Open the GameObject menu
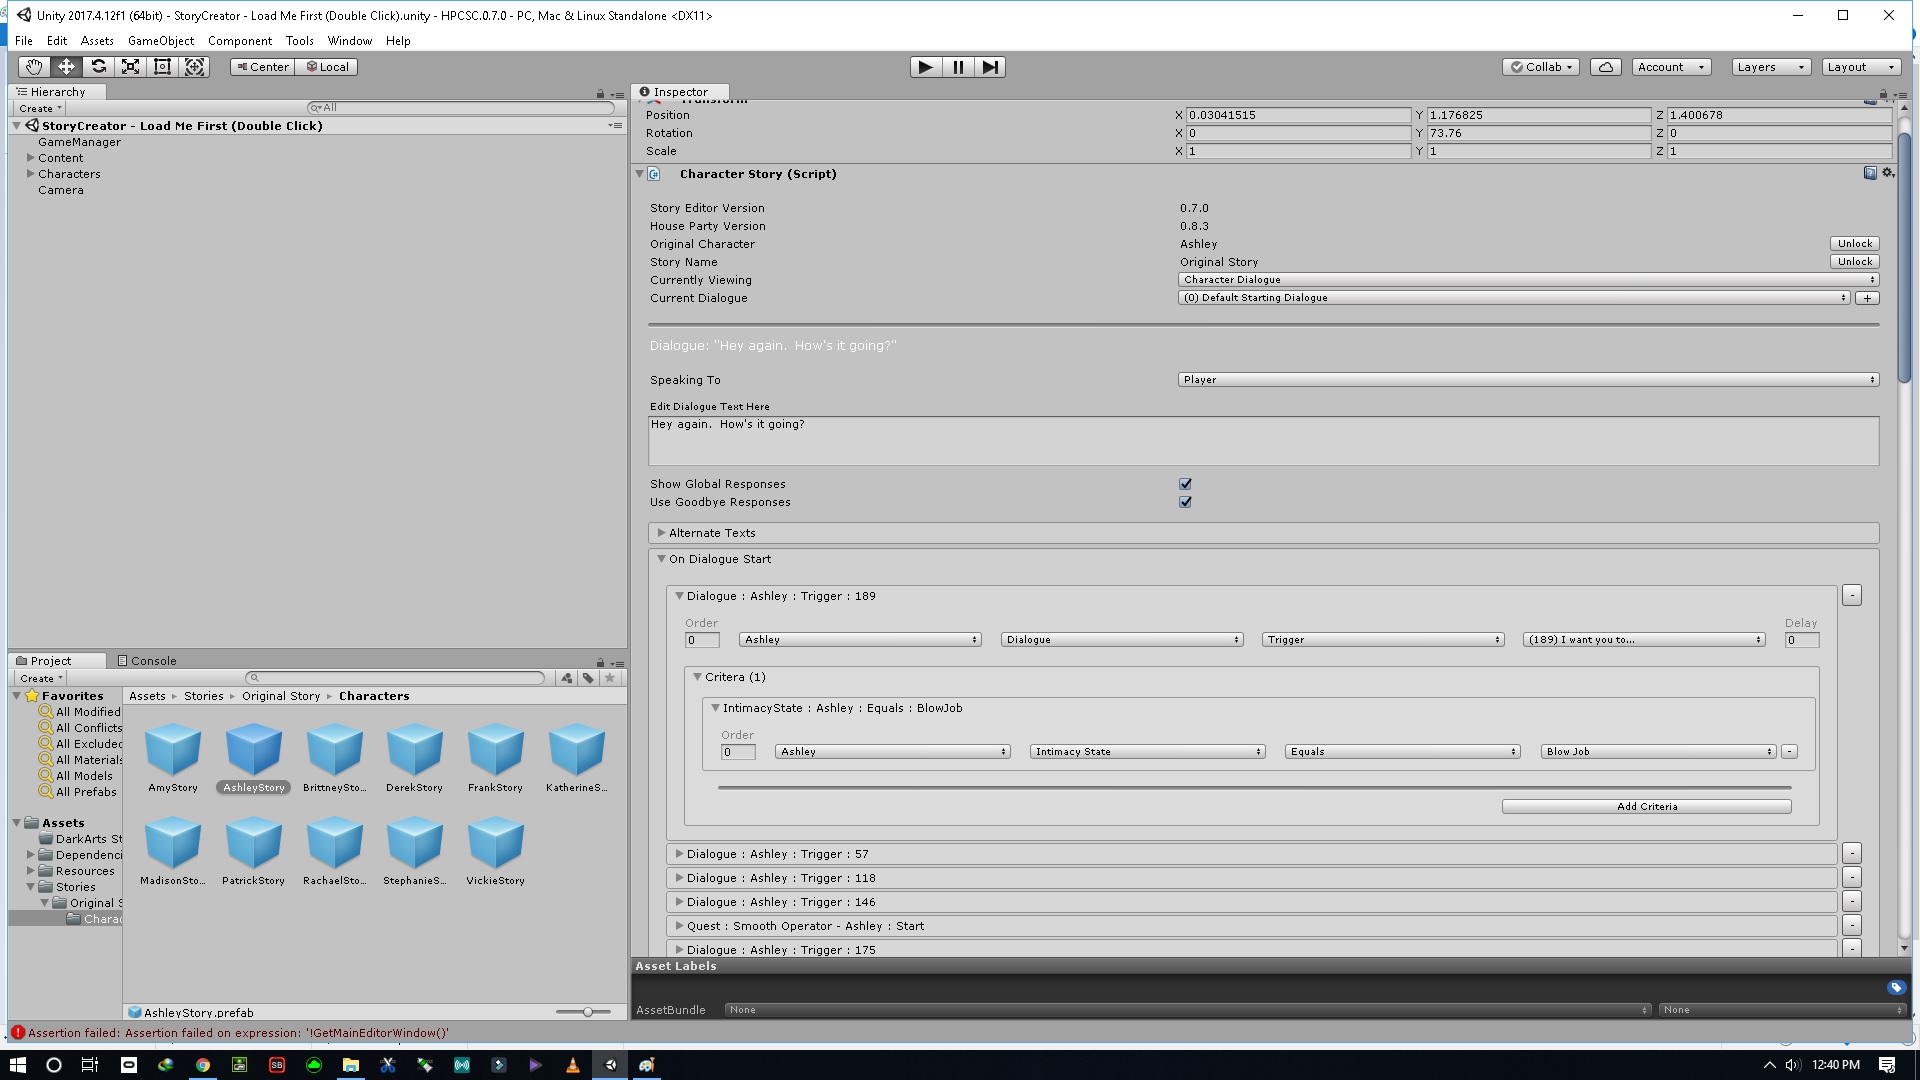Viewport: 1920px width, 1080px height. click(161, 41)
